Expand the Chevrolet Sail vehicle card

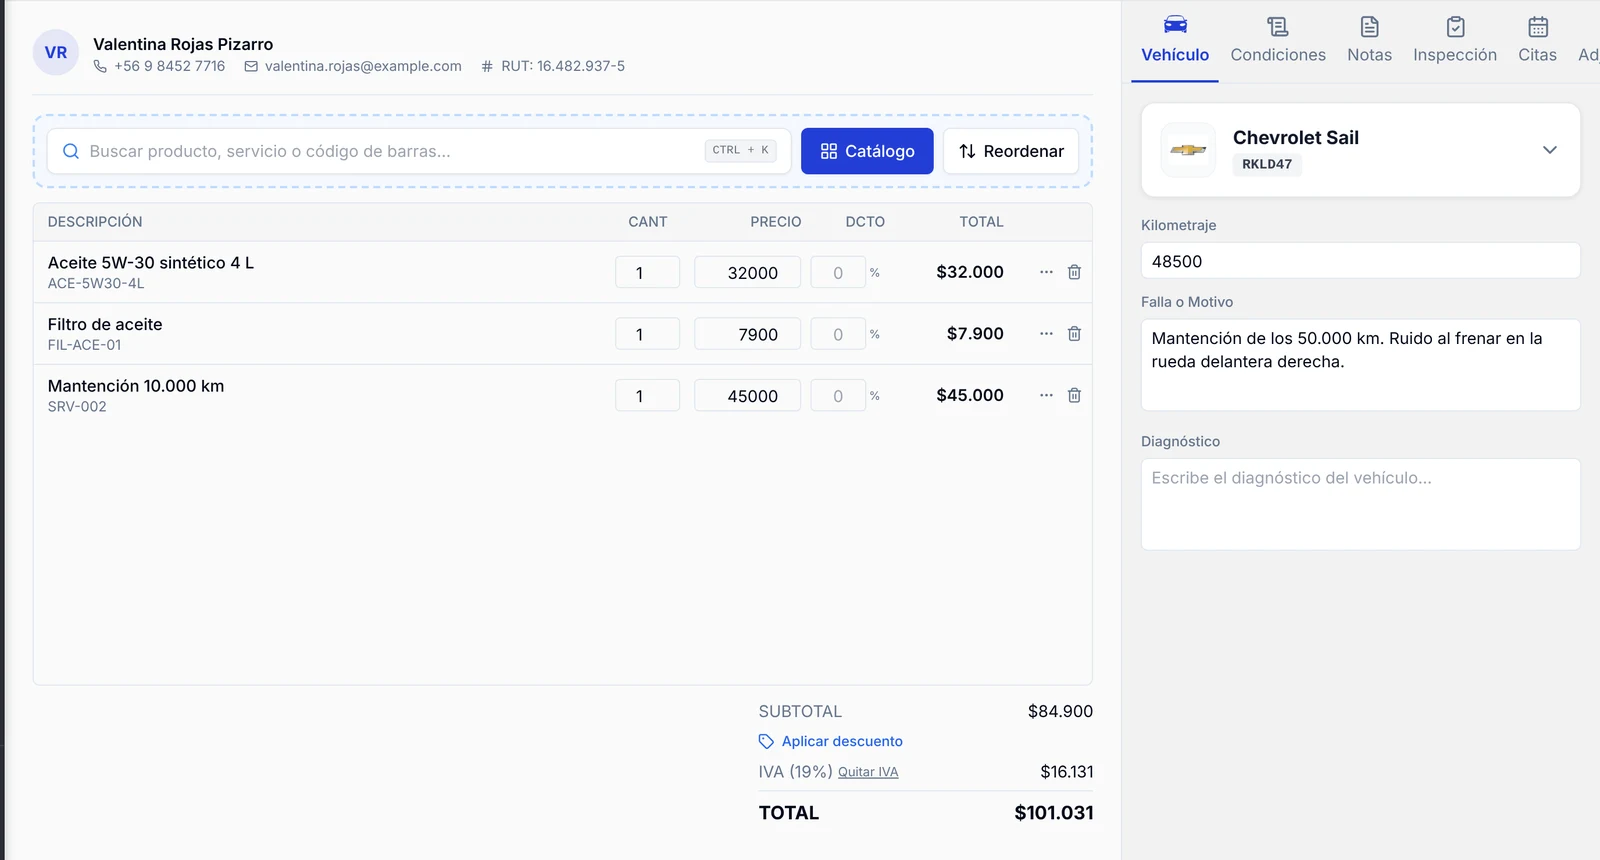tap(1549, 150)
